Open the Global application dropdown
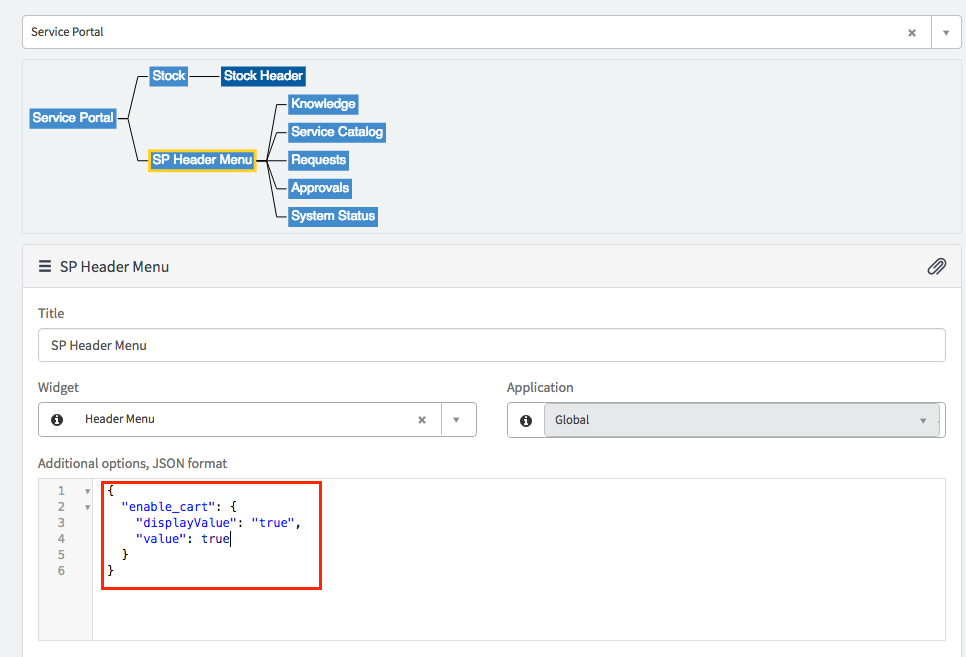The image size is (966, 657). (741, 420)
